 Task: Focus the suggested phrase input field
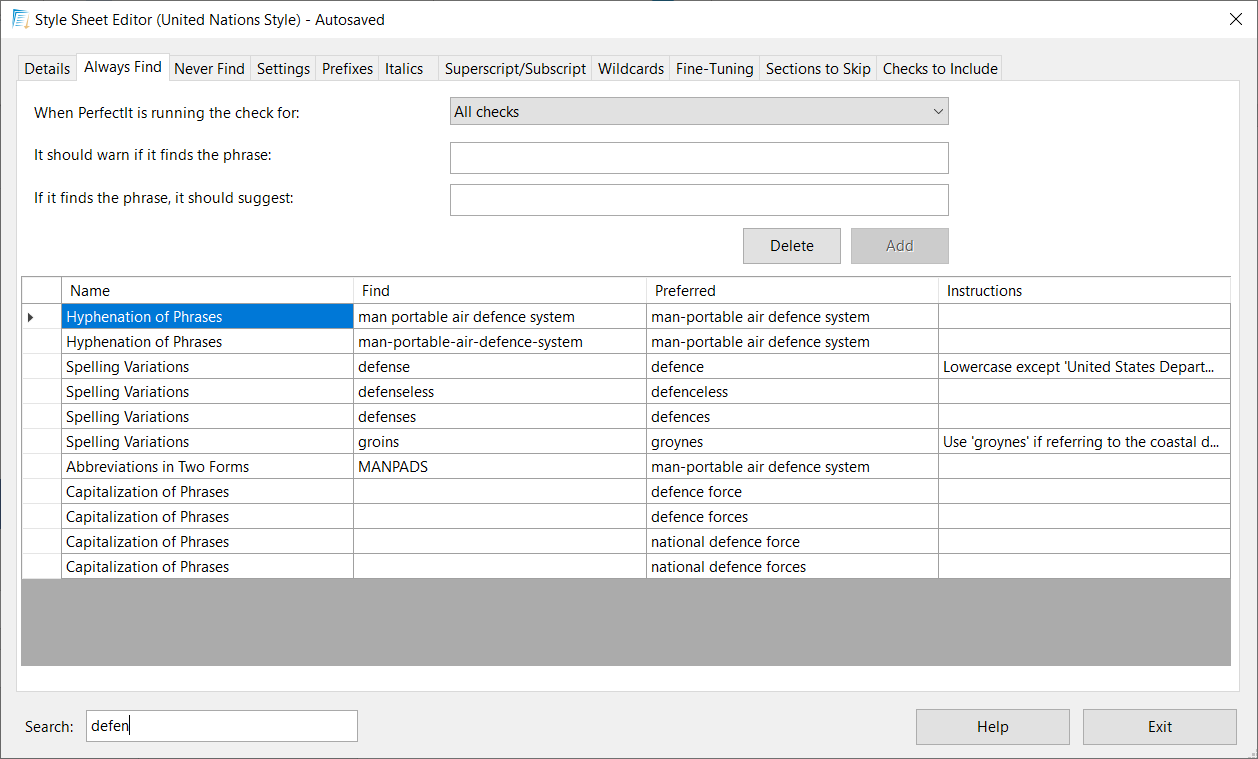[x=698, y=200]
